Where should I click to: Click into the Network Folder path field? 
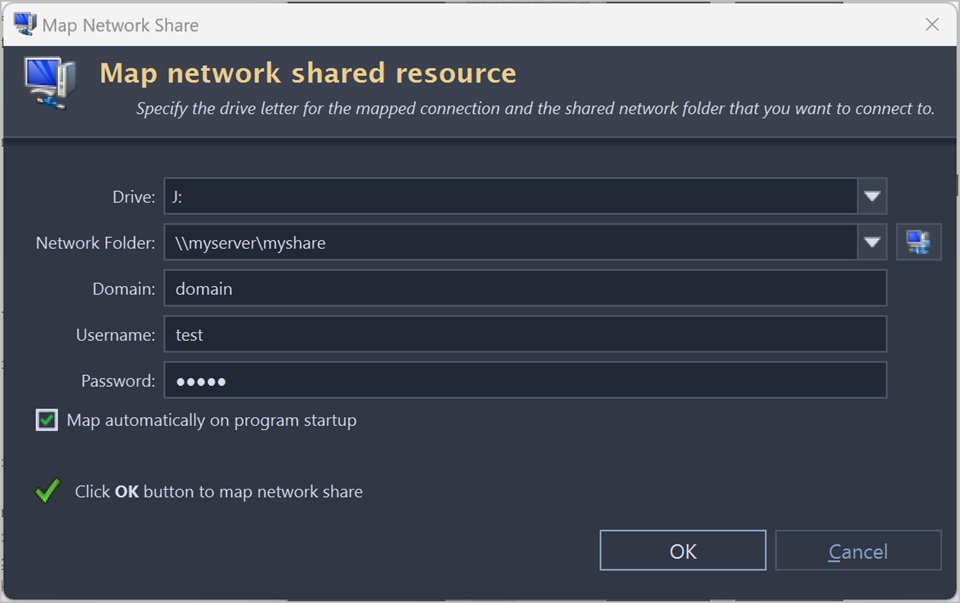click(510, 242)
